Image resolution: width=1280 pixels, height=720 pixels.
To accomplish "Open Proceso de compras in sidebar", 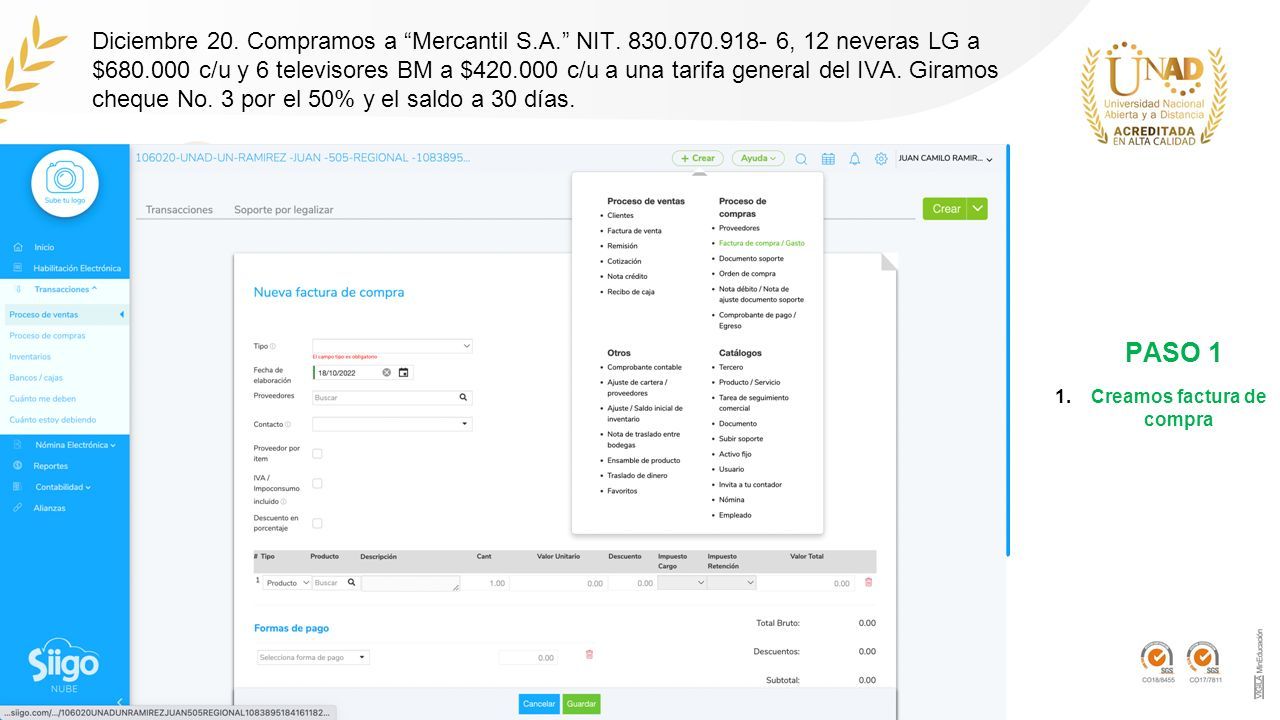I will click(47, 336).
